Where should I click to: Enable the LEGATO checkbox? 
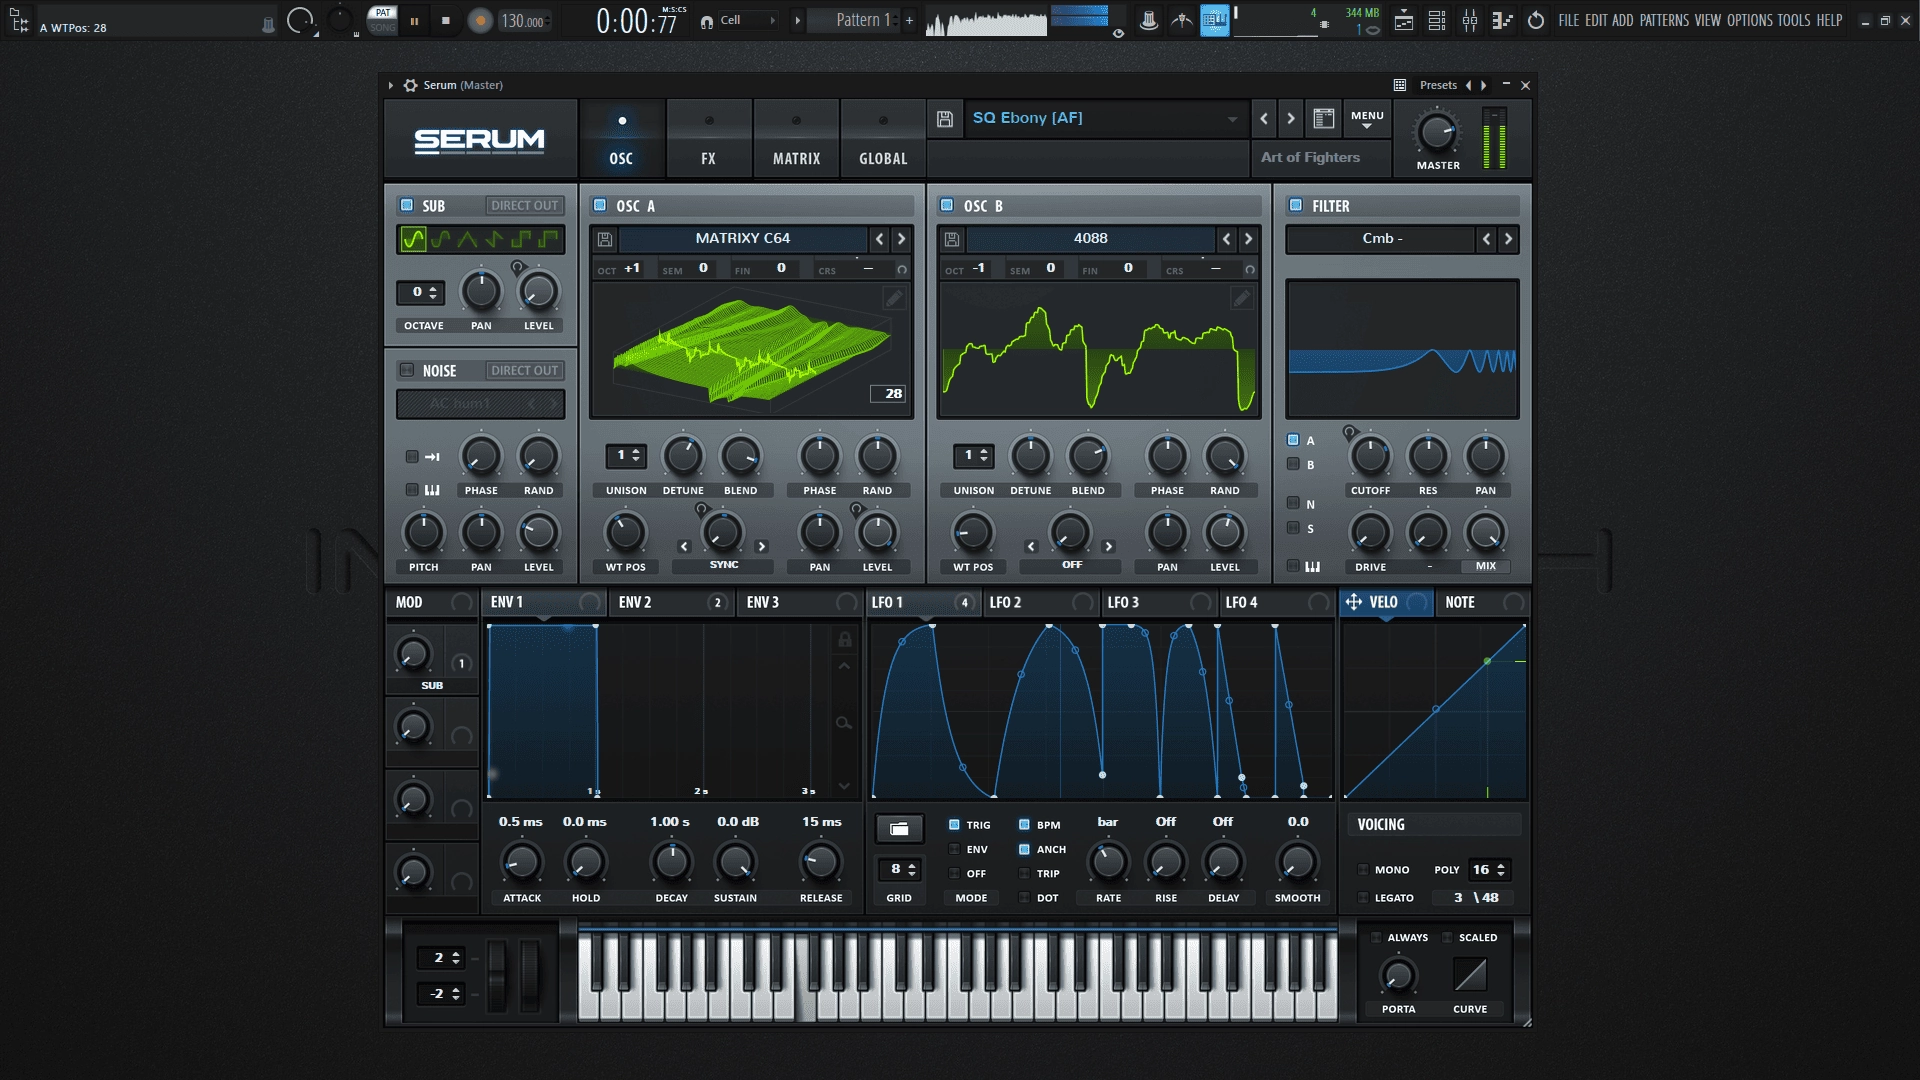coord(1363,898)
